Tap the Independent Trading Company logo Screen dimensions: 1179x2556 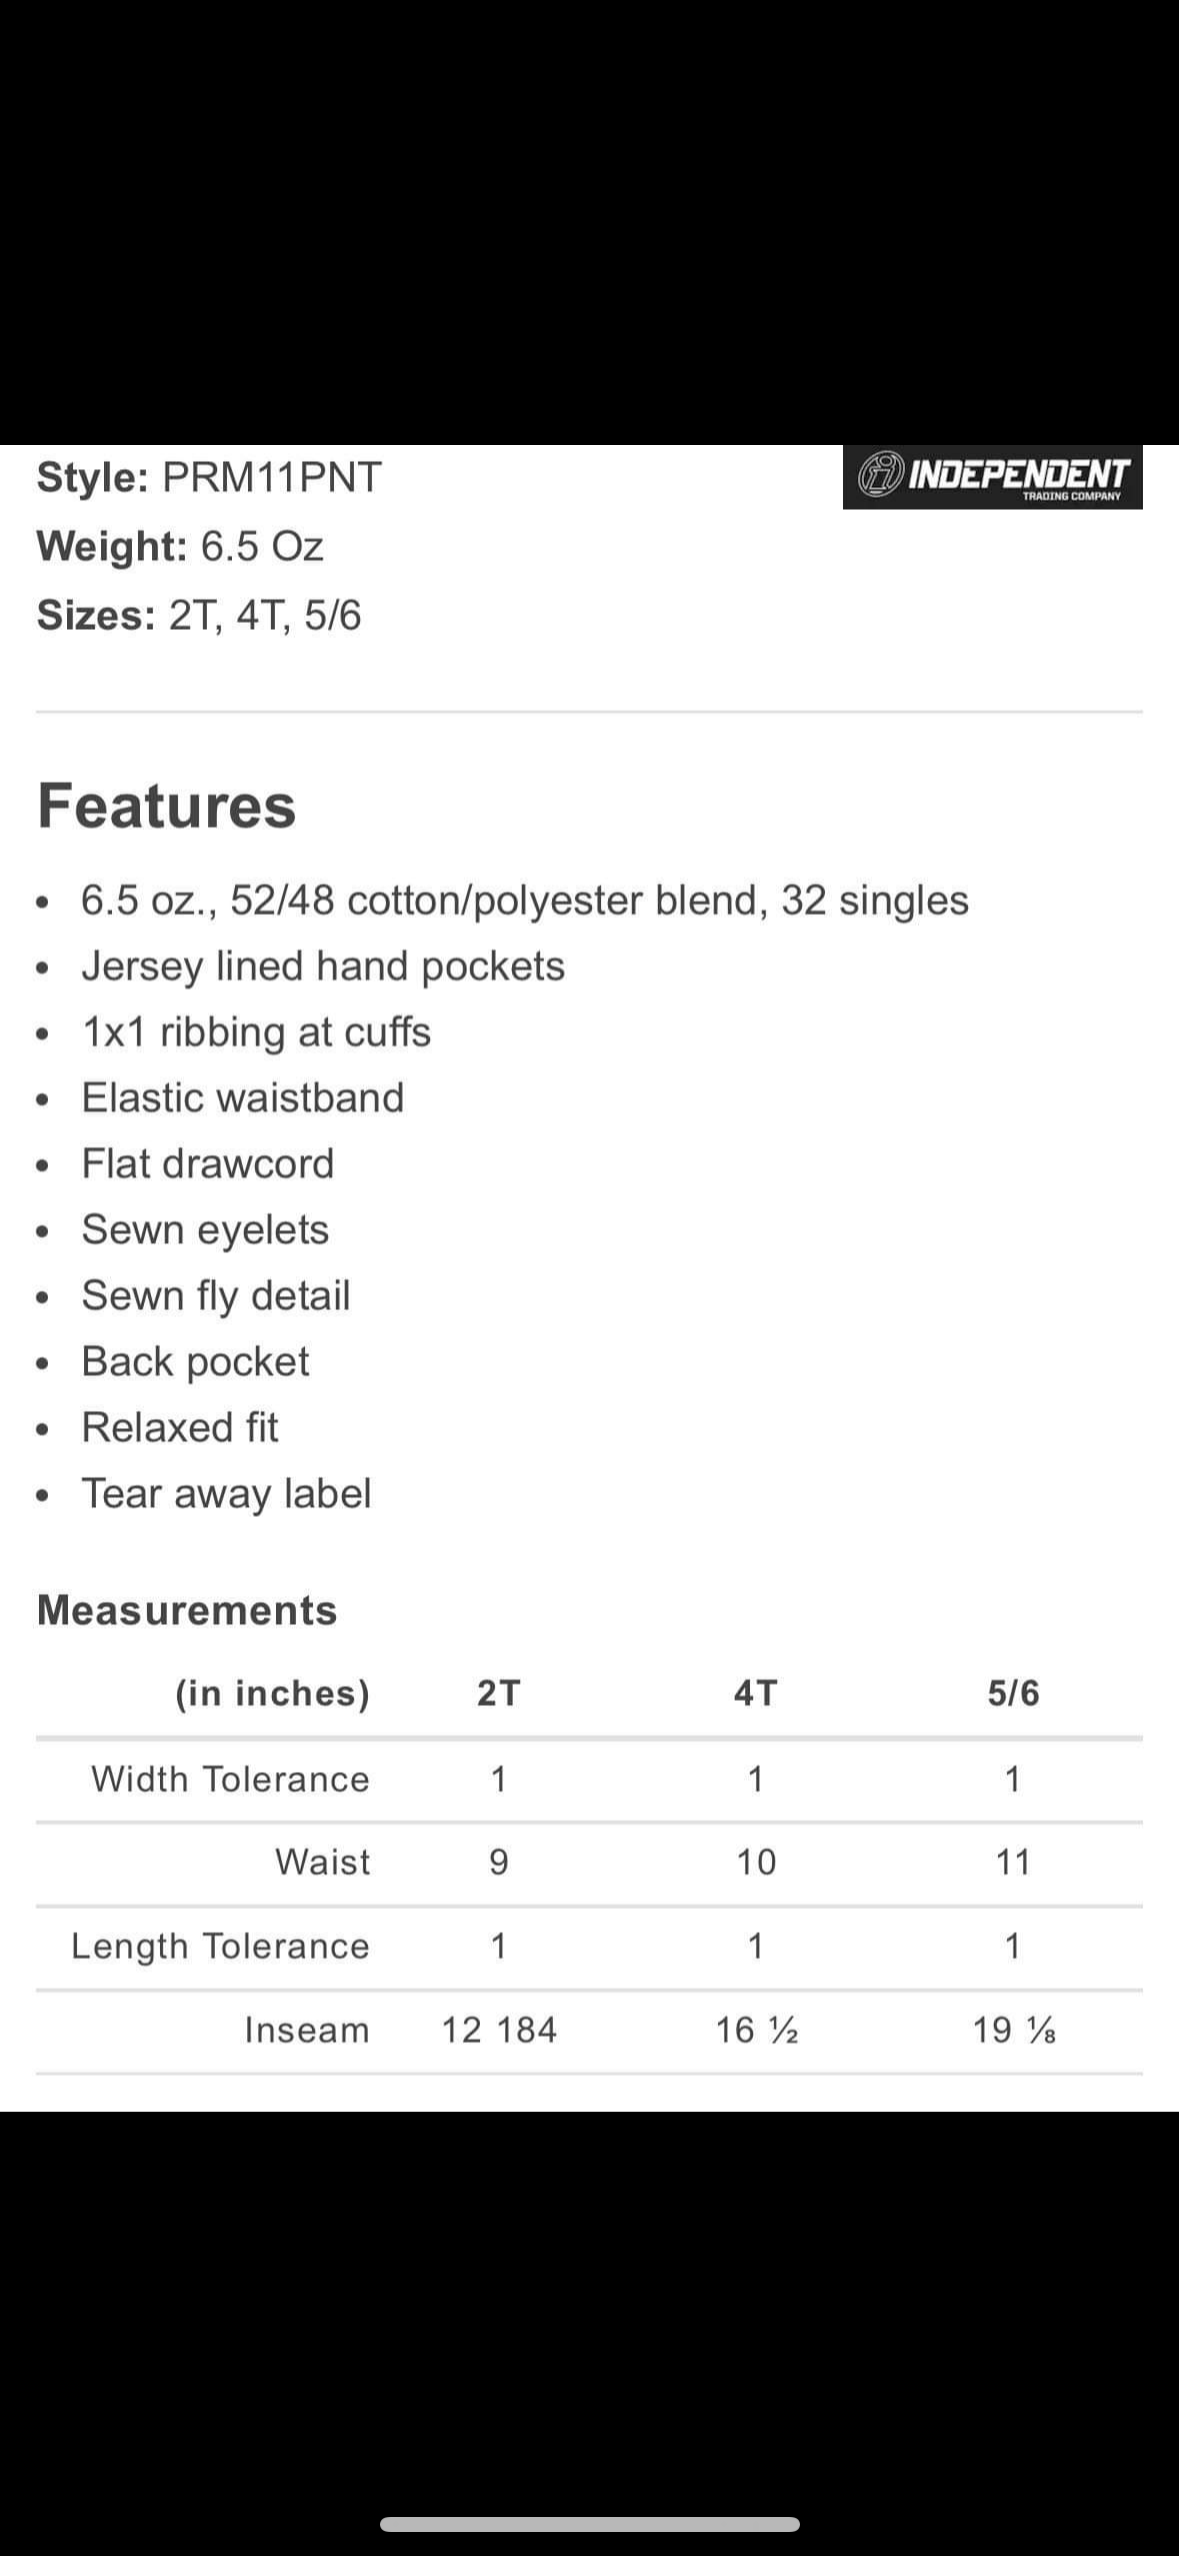(x=992, y=477)
